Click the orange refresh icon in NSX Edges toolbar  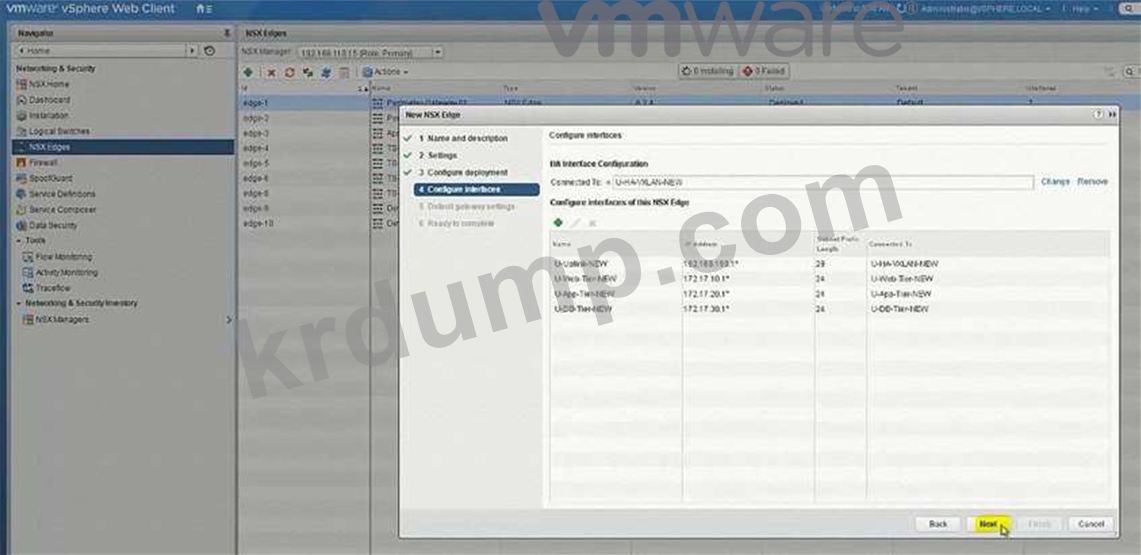(290, 72)
